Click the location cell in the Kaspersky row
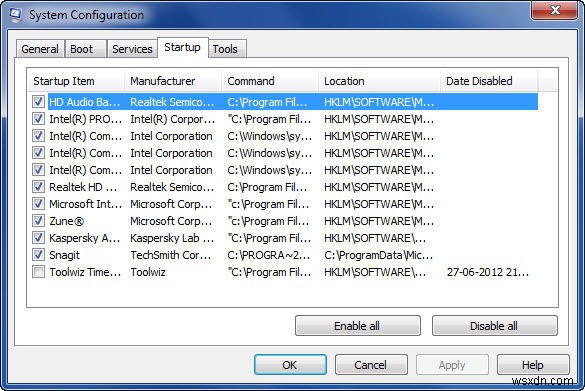Image resolution: width=585 pixels, height=391 pixels. tap(375, 238)
